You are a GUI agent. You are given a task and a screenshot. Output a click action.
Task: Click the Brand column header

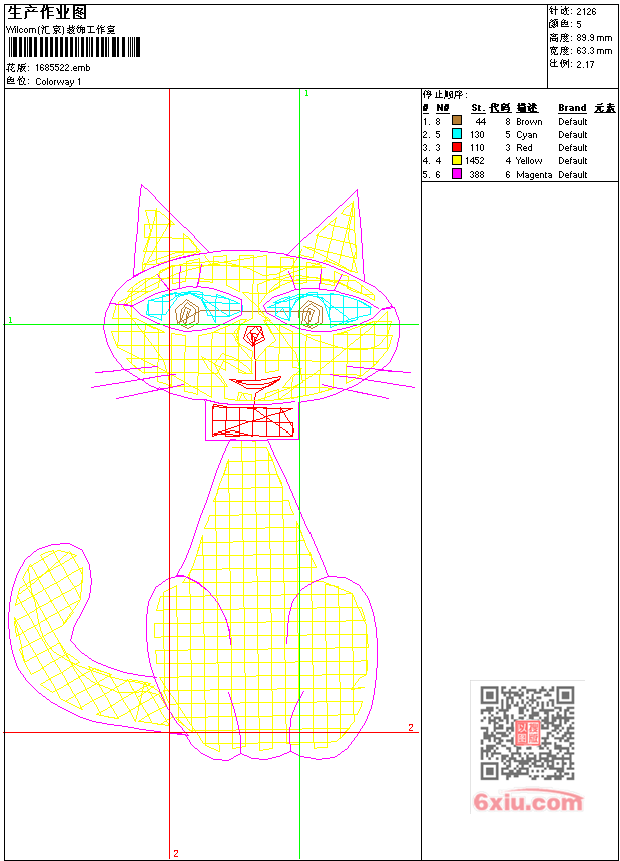click(x=572, y=108)
